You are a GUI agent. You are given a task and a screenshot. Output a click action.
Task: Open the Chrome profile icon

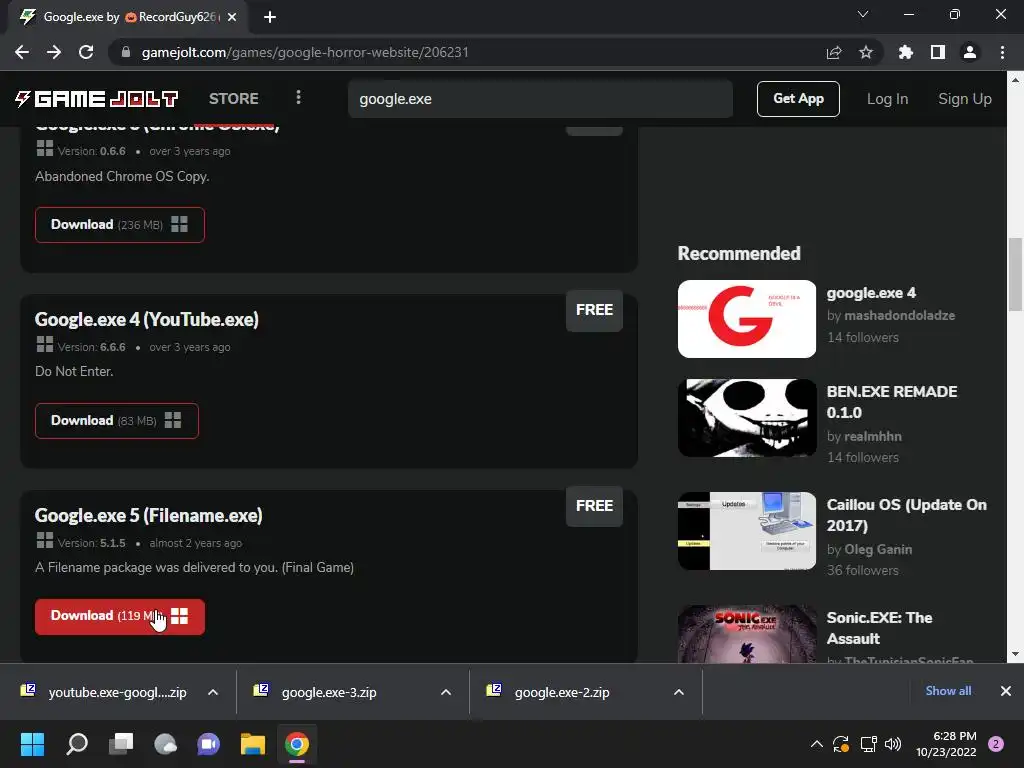[970, 52]
